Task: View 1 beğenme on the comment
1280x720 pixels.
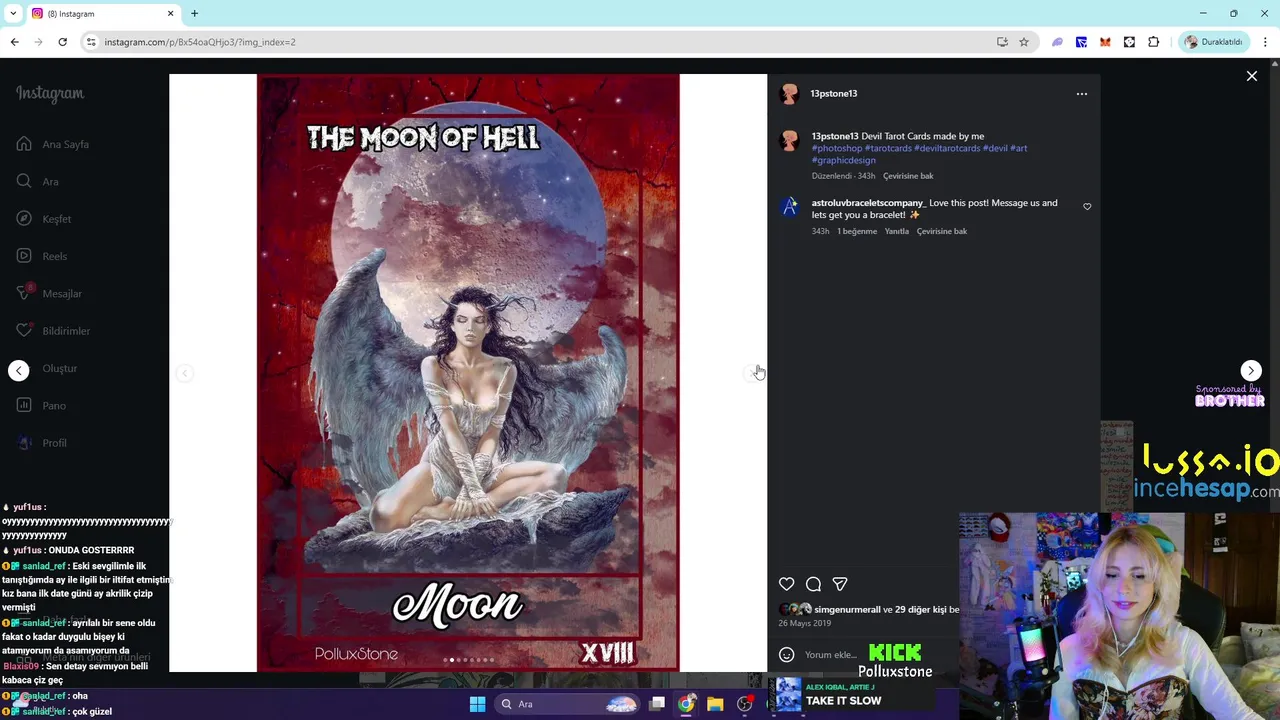Action: 857,231
